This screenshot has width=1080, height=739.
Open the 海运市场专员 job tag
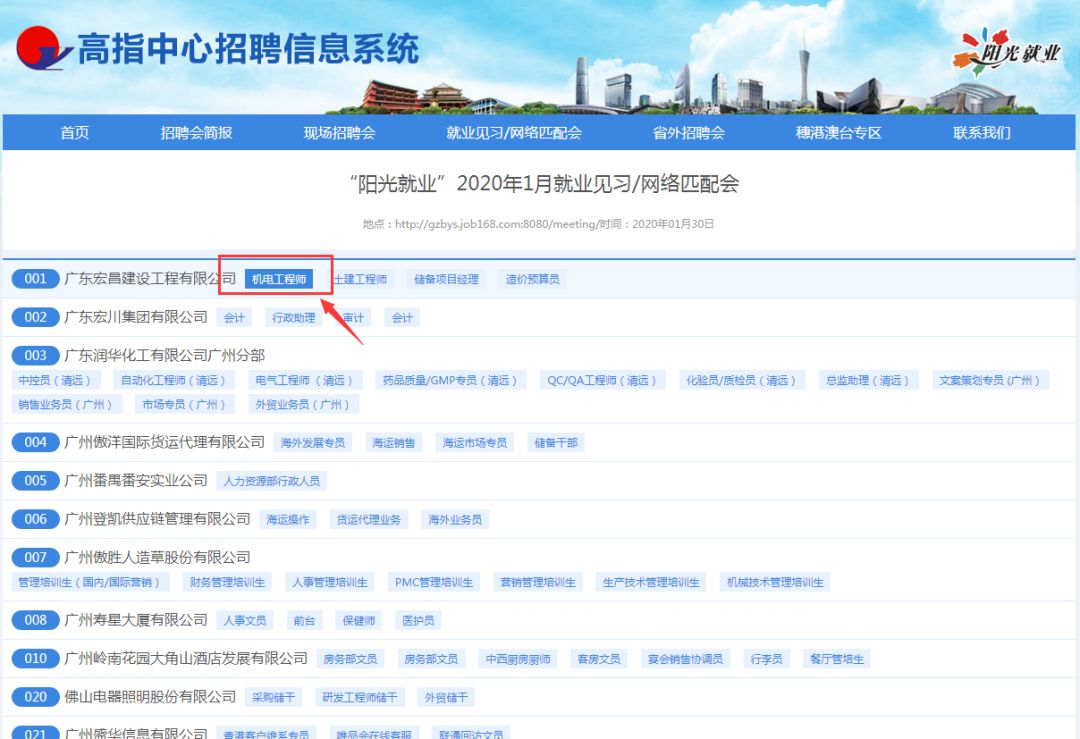475,443
